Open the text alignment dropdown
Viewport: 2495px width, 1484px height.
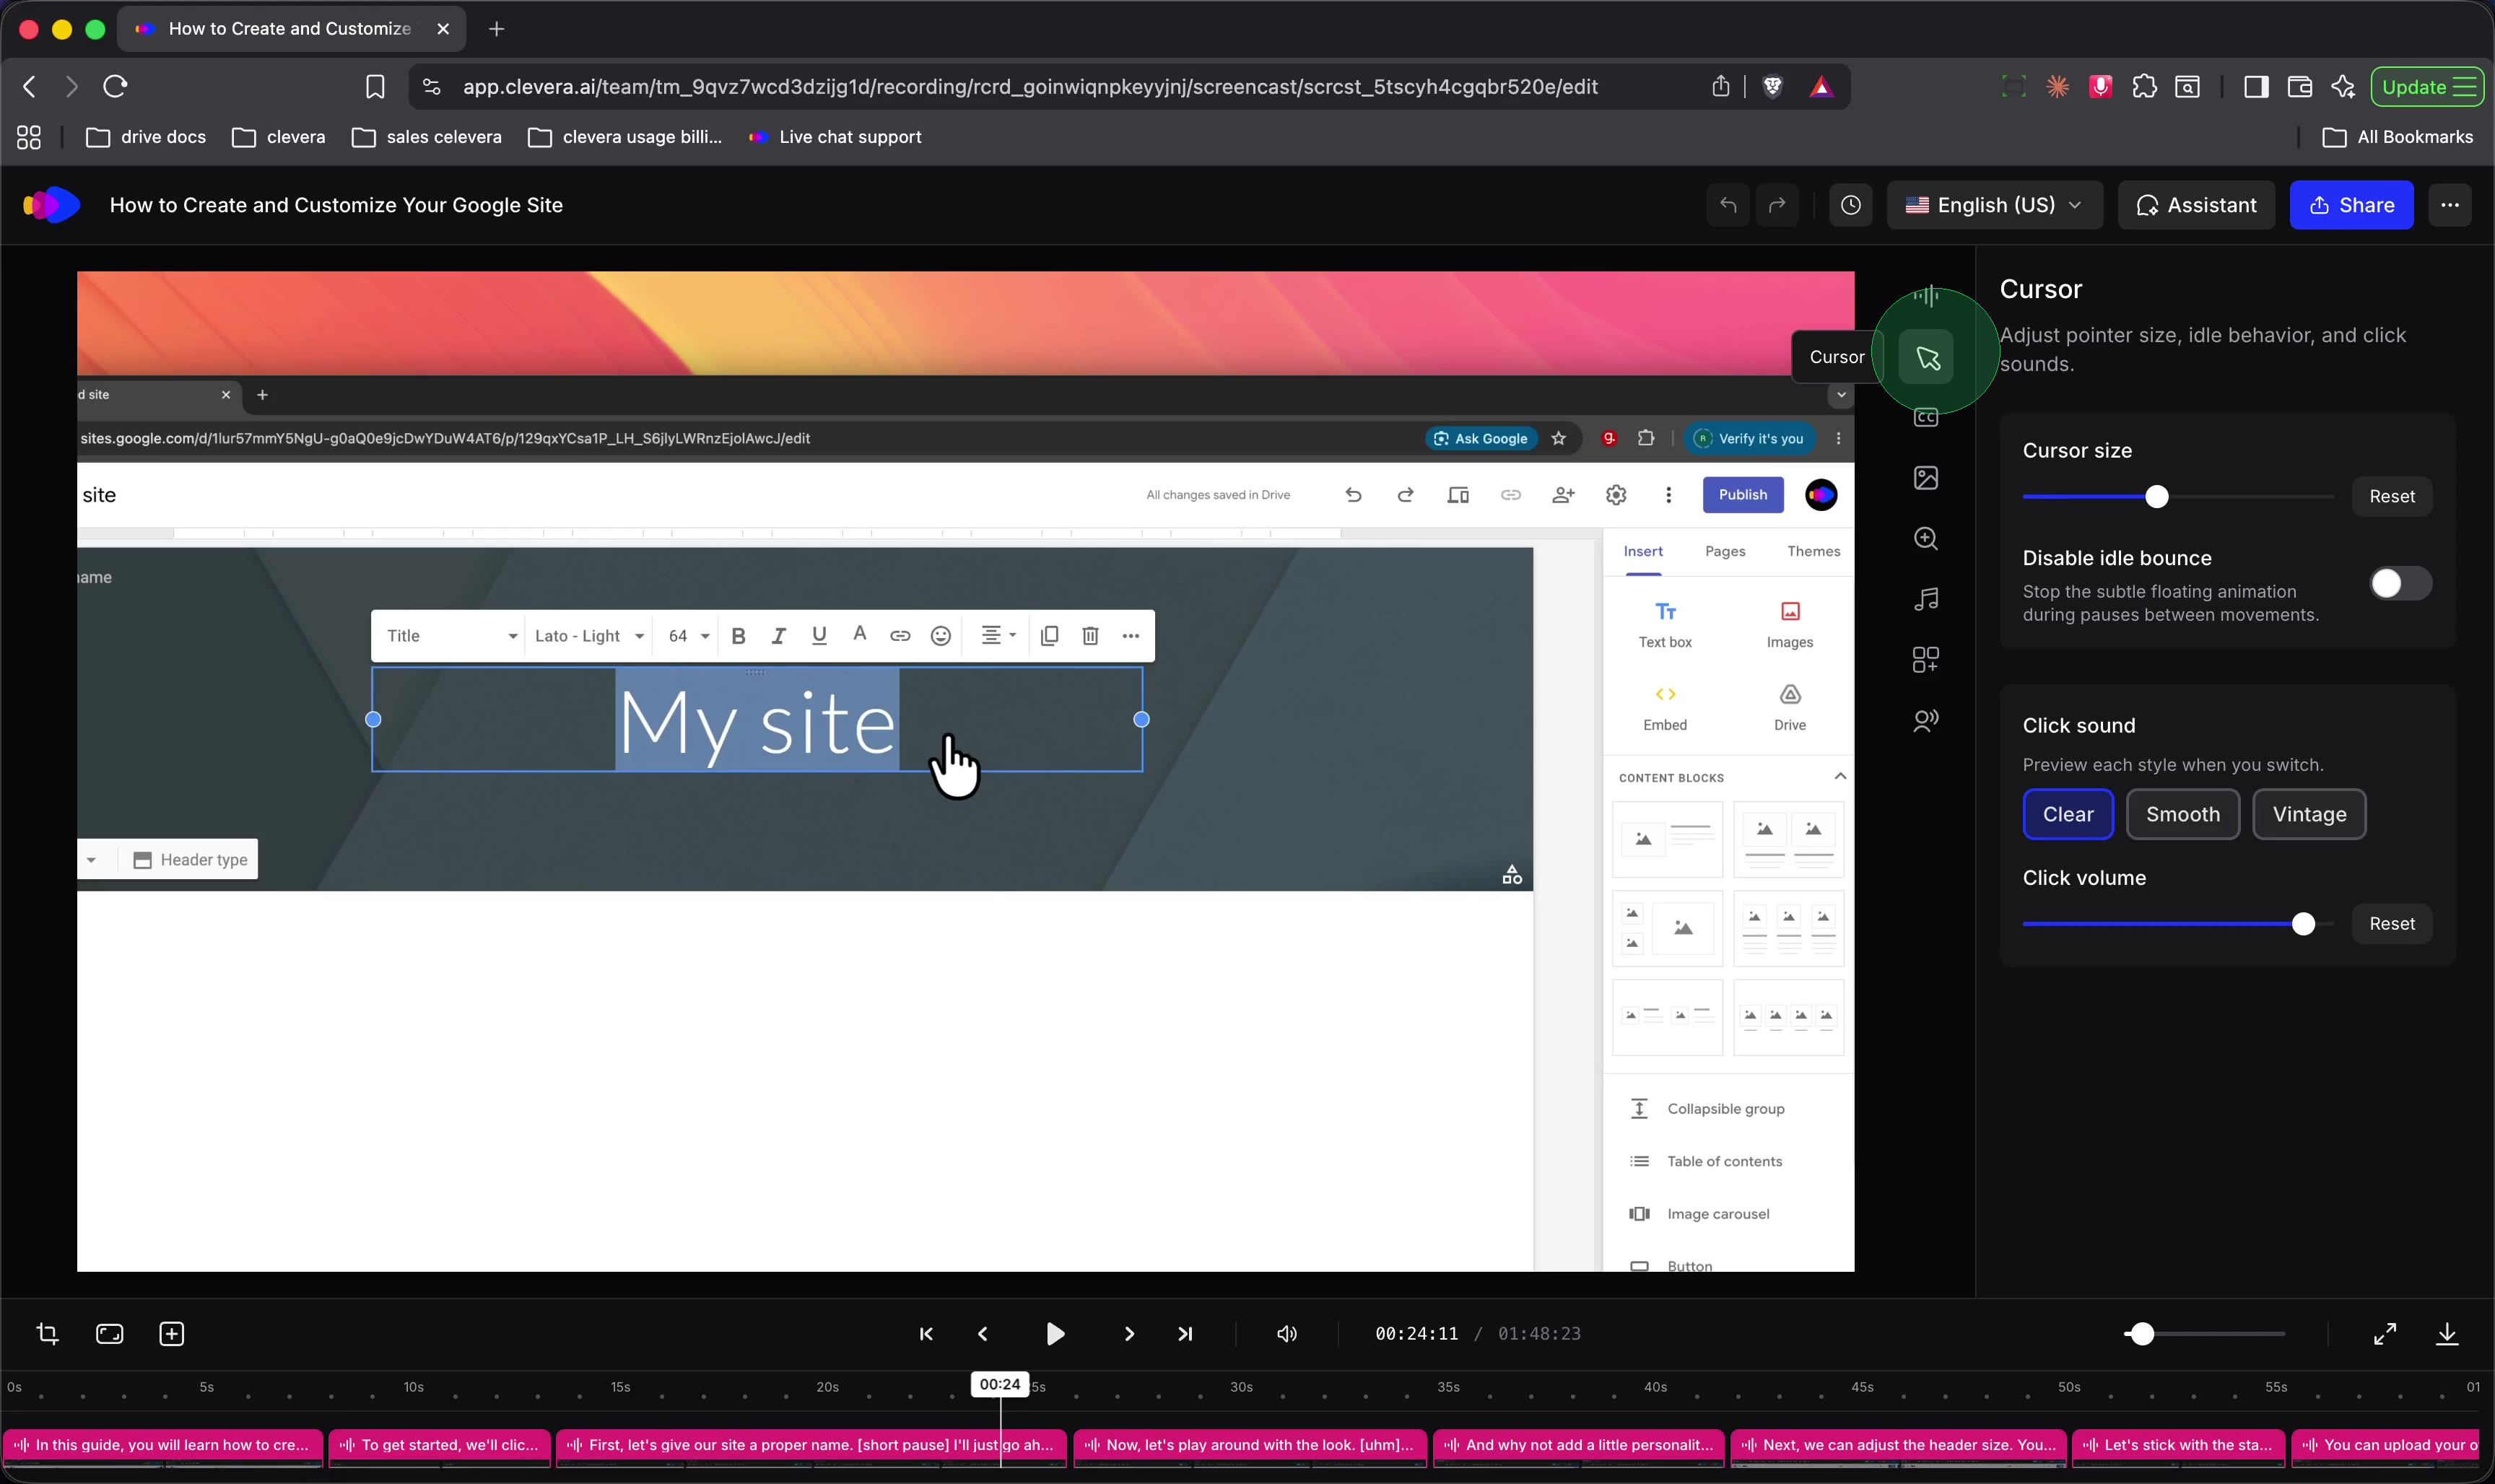(x=998, y=636)
